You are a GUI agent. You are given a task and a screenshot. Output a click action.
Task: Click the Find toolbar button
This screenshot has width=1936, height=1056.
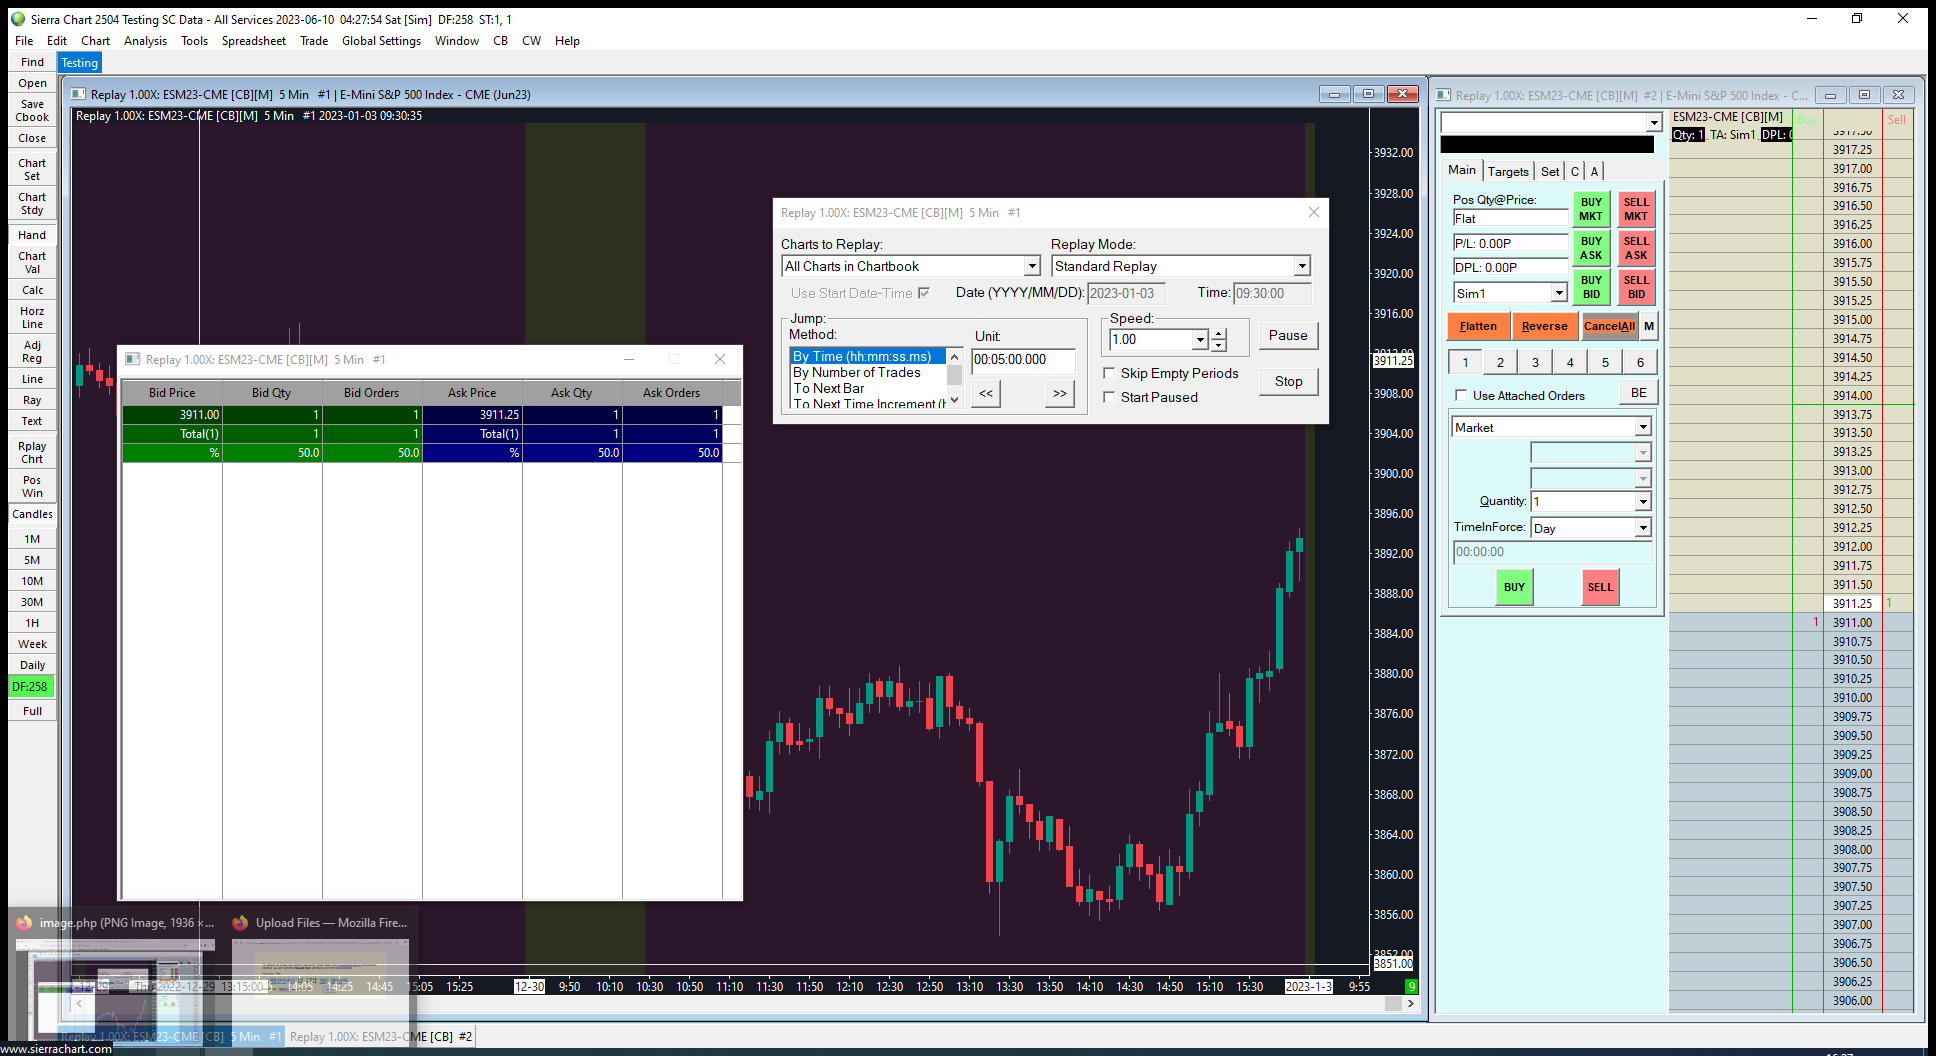[x=32, y=62]
